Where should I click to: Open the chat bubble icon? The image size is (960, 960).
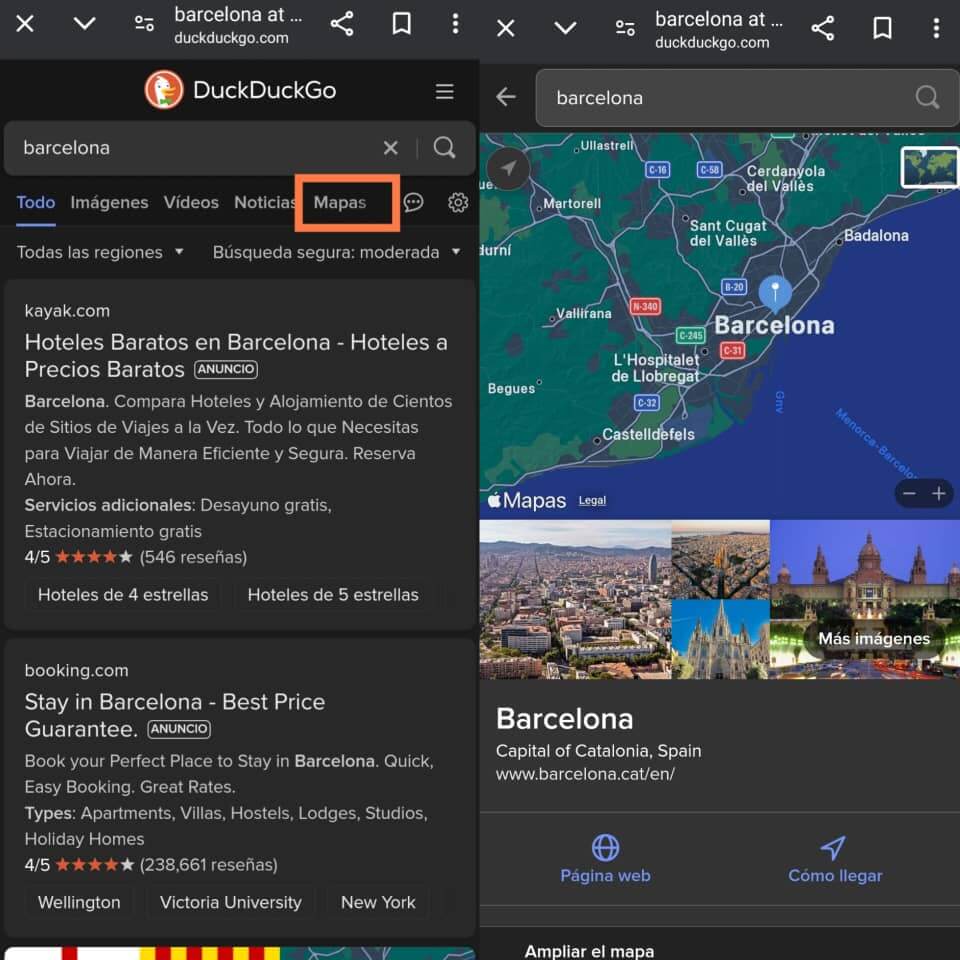click(x=413, y=203)
